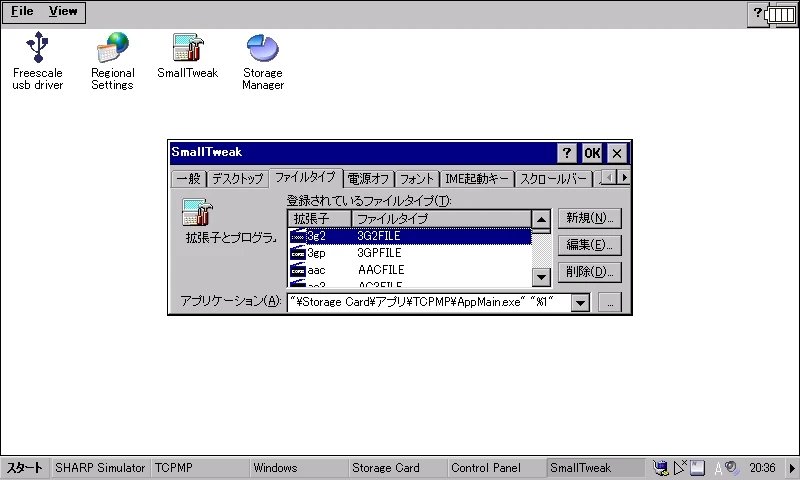Switch to Storage Card in the taskbar
The width and height of the screenshot is (800, 480).
397,468
